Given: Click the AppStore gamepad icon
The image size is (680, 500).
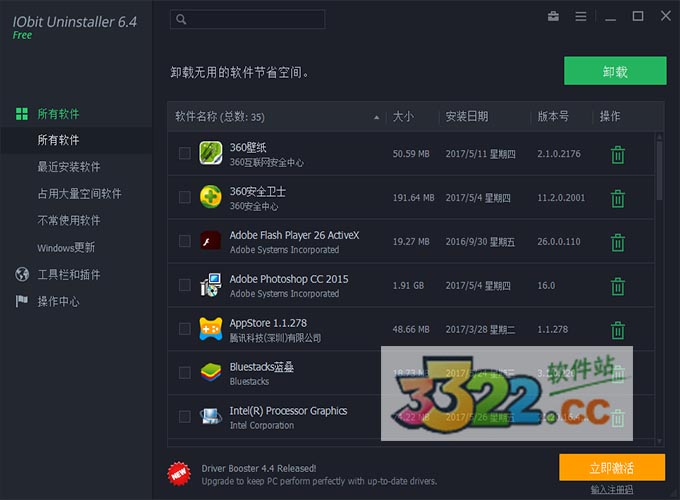Looking at the screenshot, I should click(x=211, y=329).
